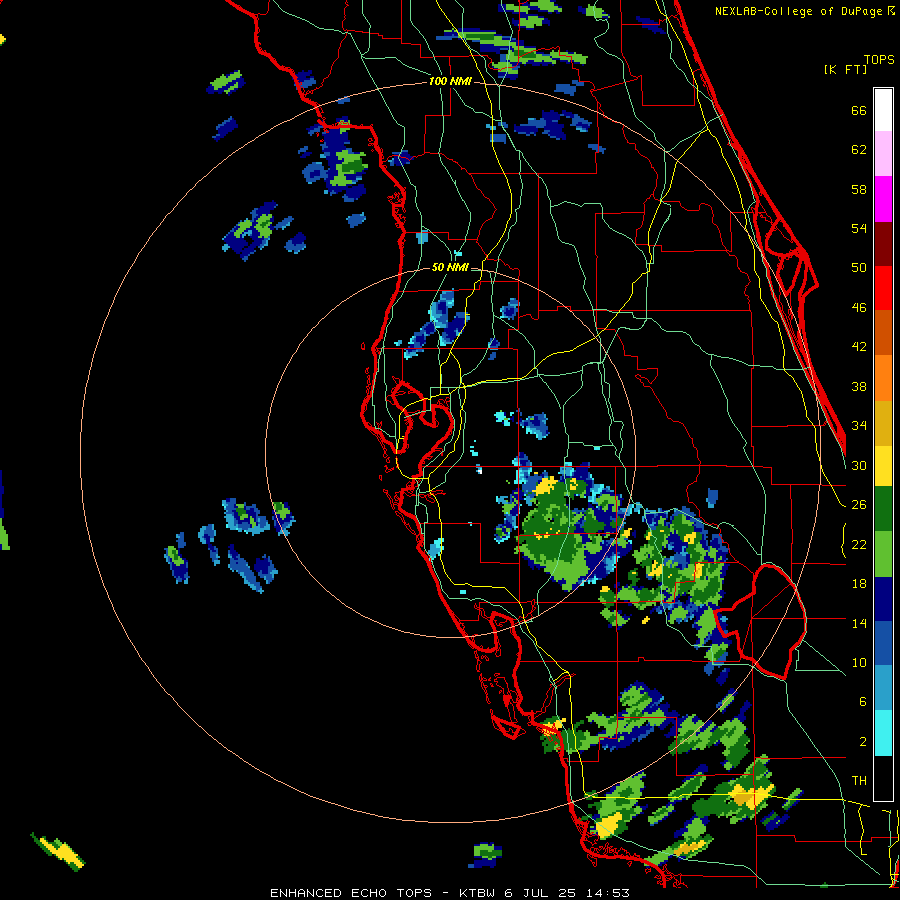Click the medium blue 10-14 kft legend swatch

[x=883, y=644]
